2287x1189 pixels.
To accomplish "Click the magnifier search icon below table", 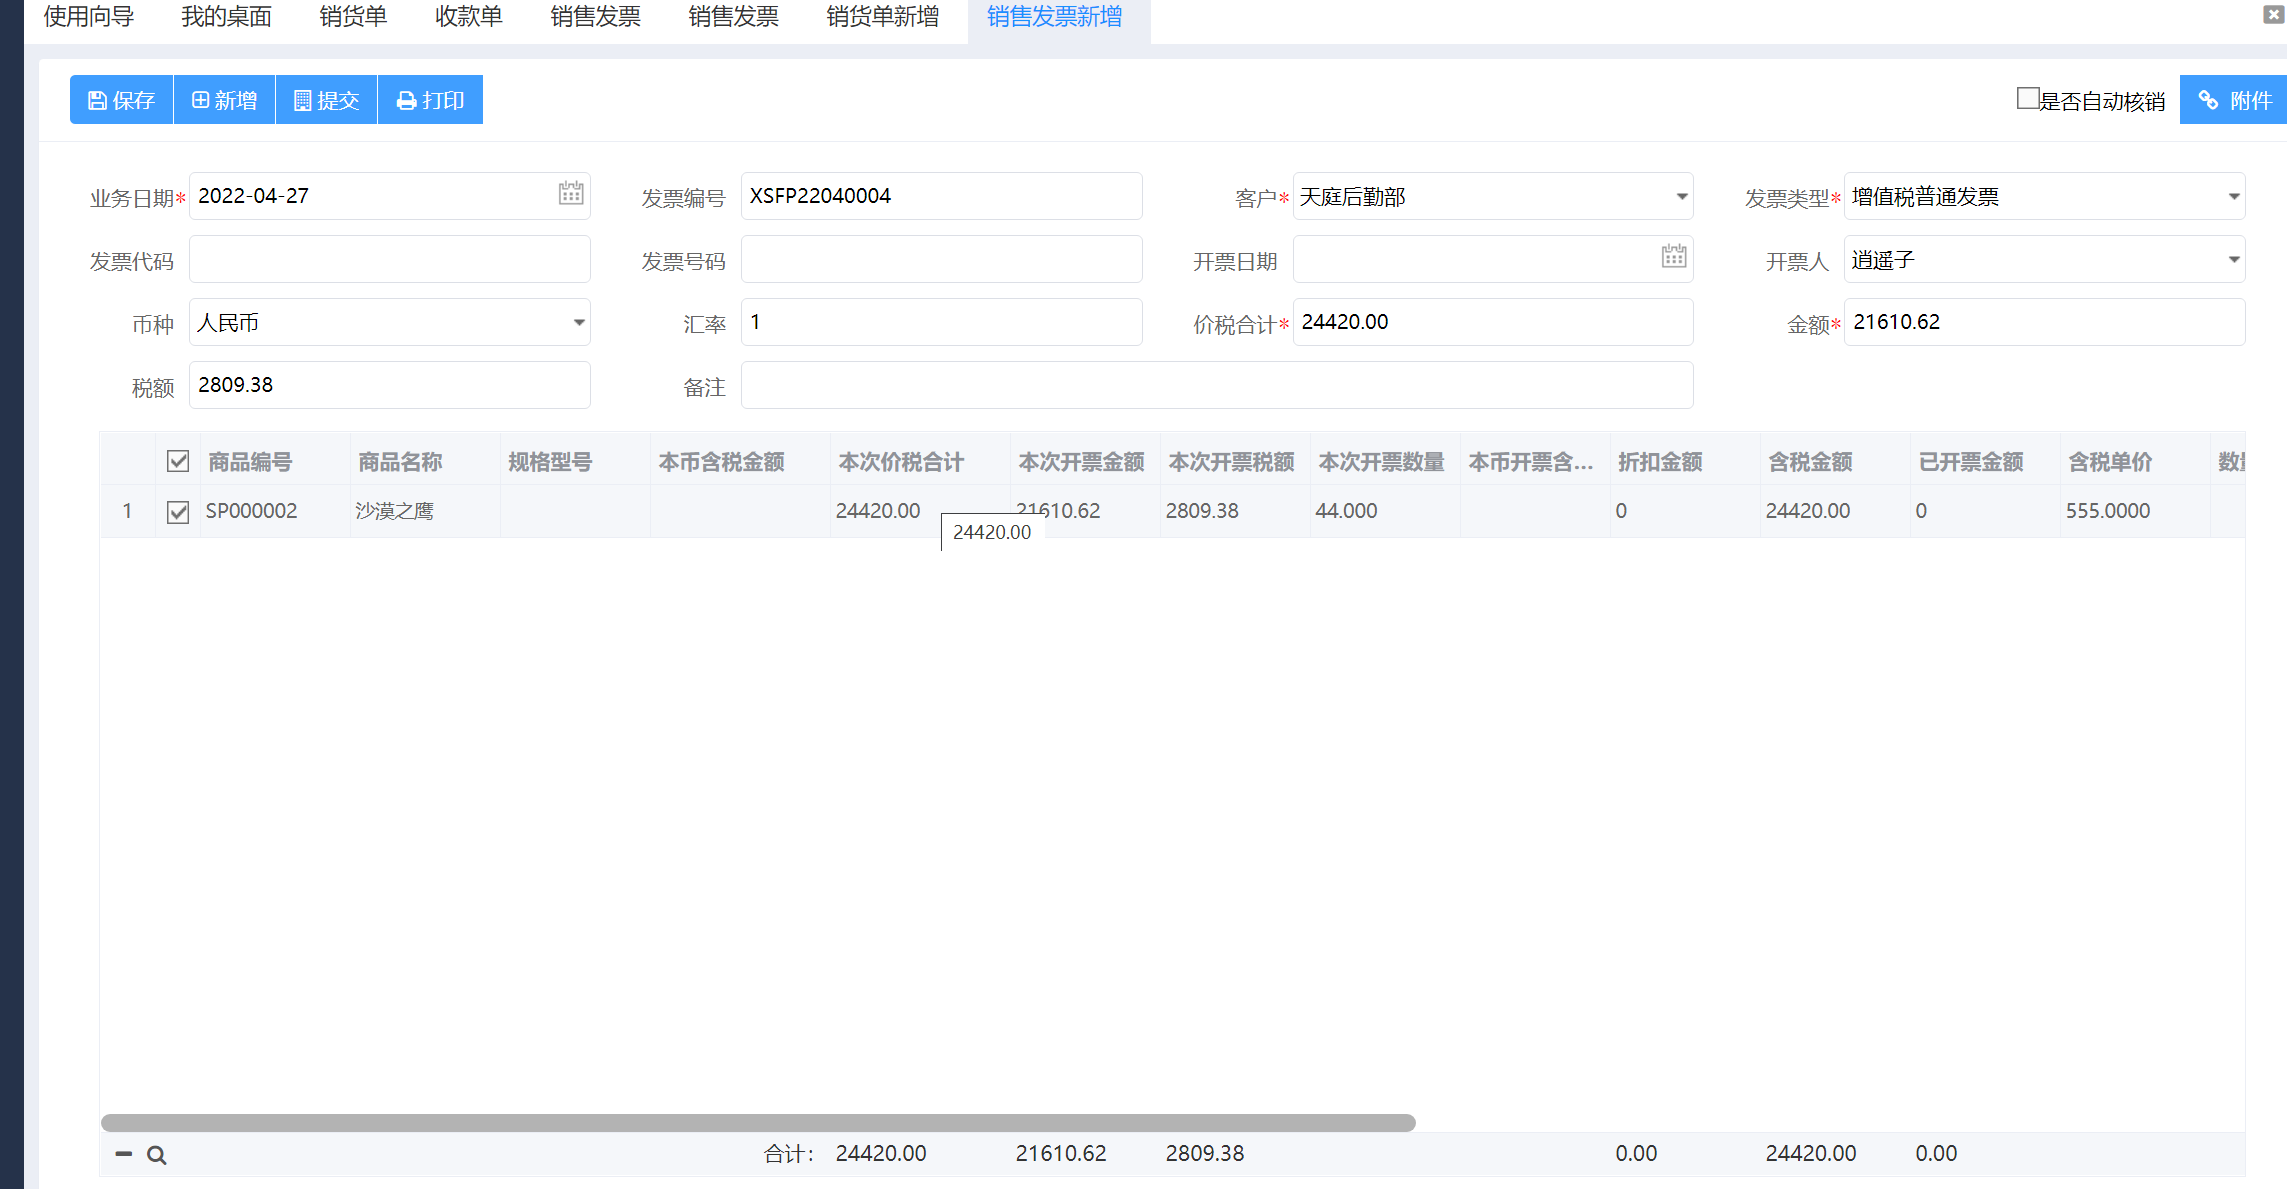I will pyautogui.click(x=156, y=1155).
